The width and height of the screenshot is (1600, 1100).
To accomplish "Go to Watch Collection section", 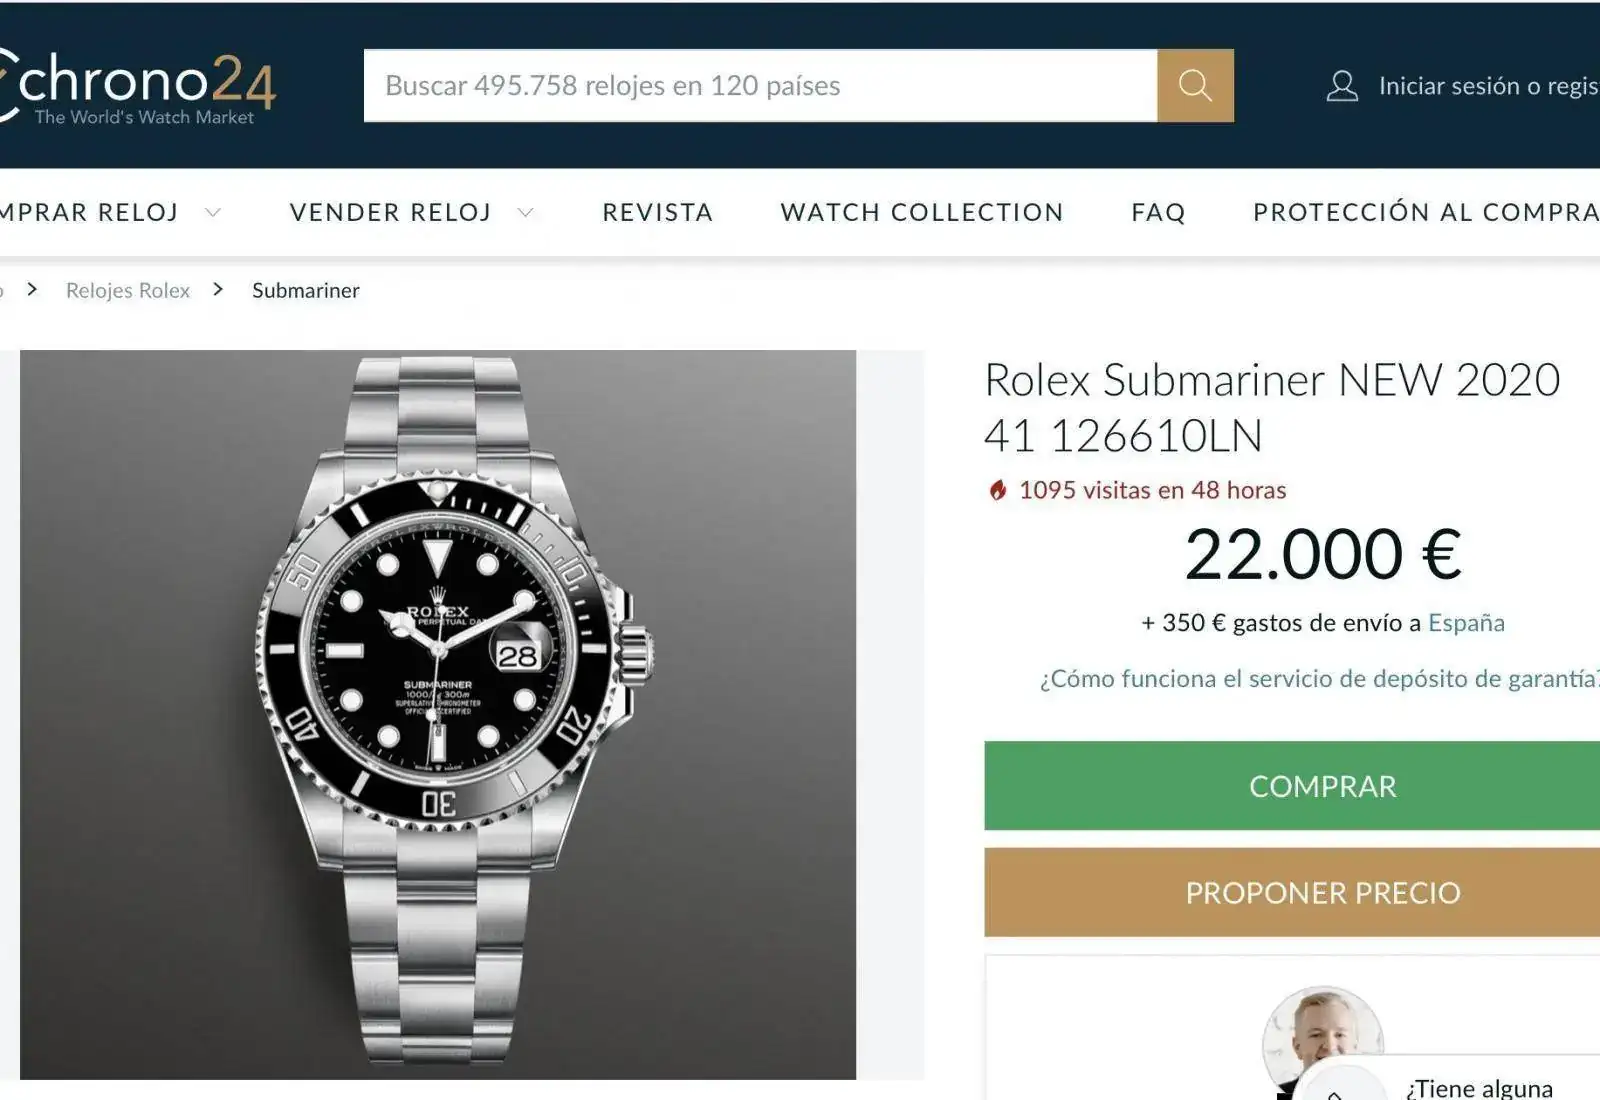I will click(x=922, y=212).
